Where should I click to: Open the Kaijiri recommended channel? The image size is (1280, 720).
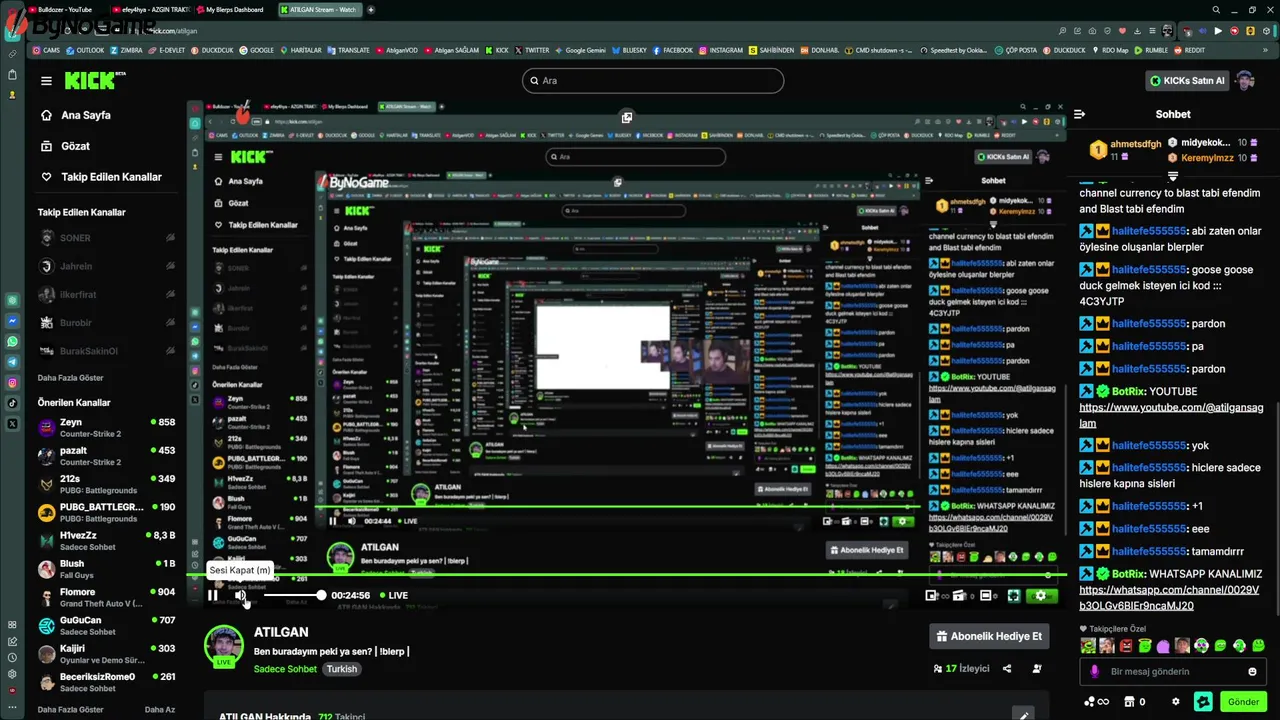106,653
